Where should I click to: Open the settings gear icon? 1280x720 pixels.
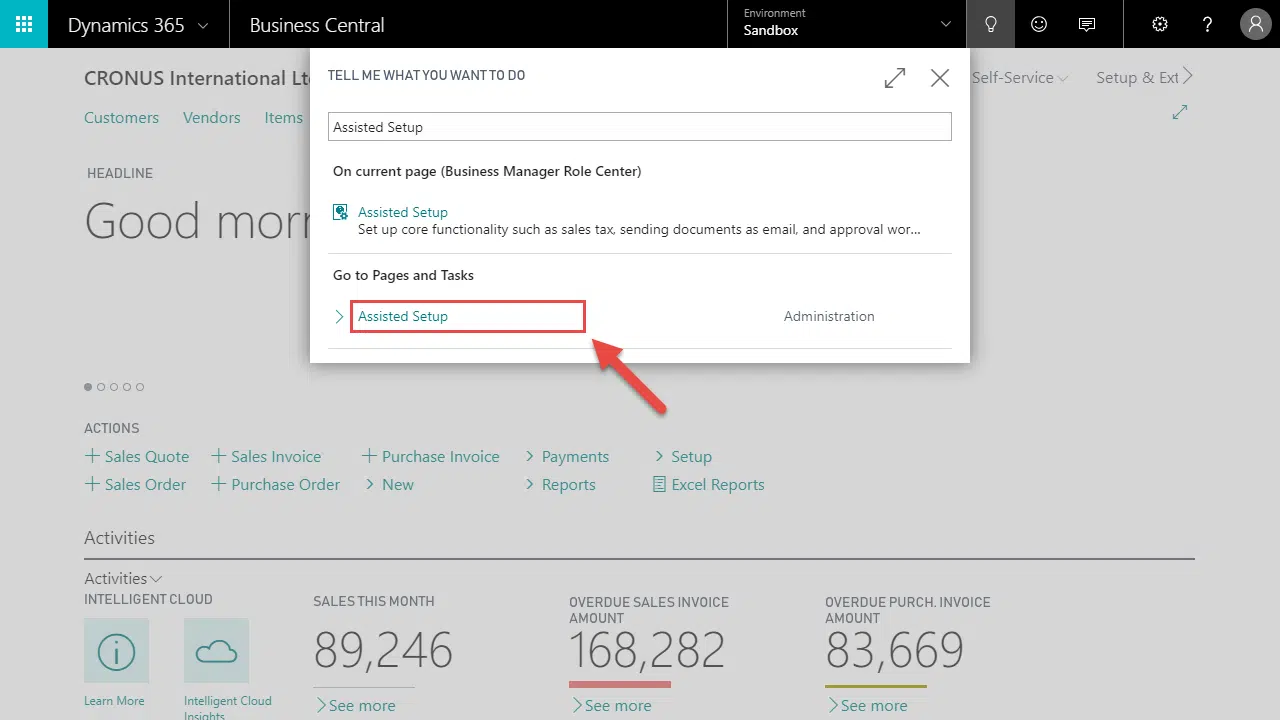[1160, 24]
